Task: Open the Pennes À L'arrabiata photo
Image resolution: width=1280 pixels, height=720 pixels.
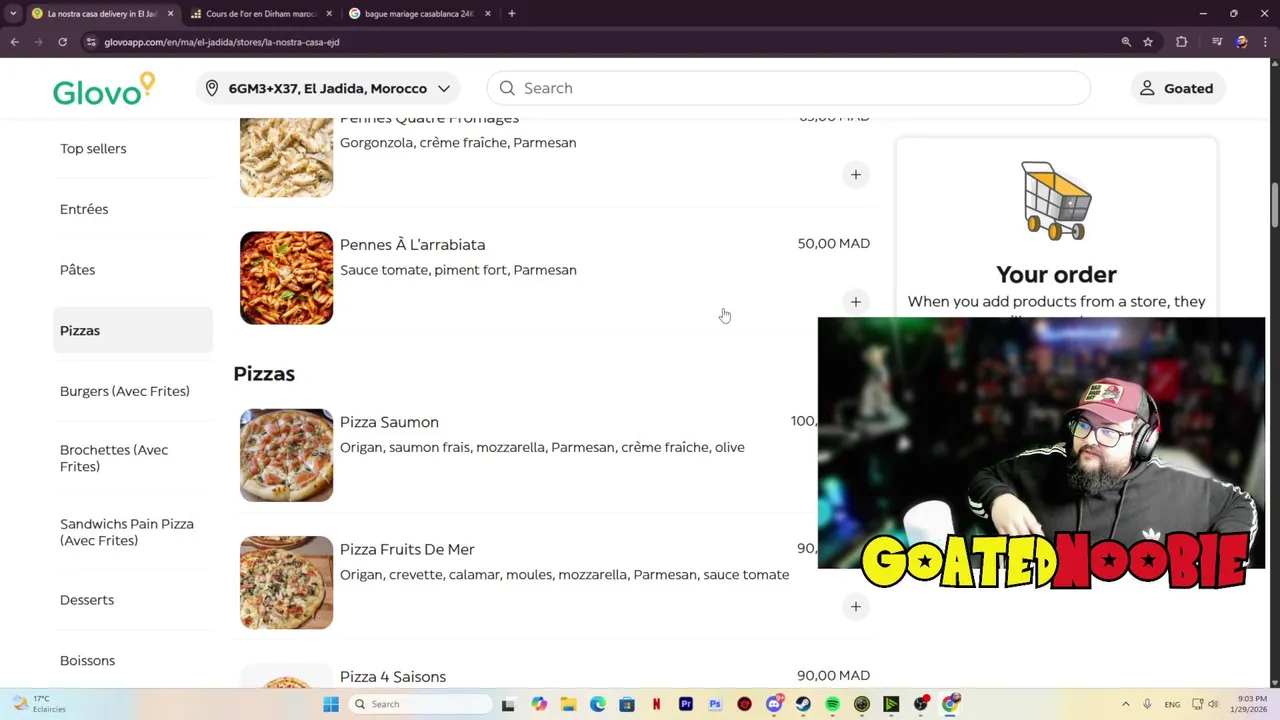Action: (286, 278)
